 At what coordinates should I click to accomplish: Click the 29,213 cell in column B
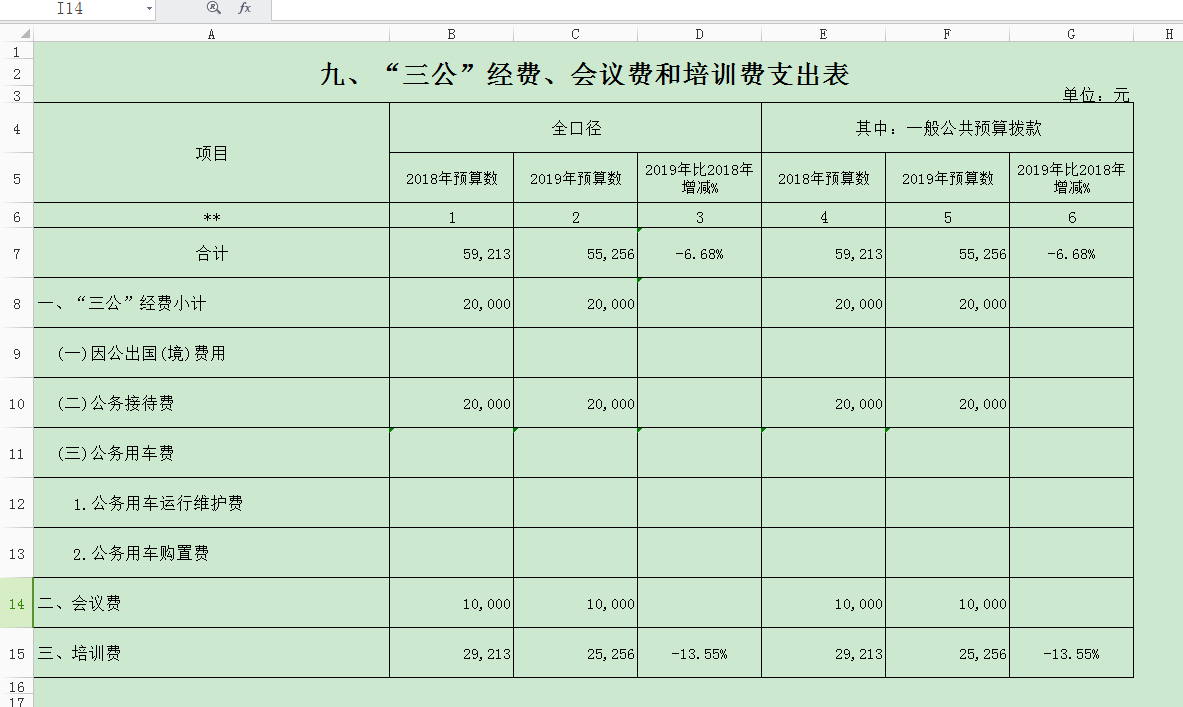tap(452, 654)
